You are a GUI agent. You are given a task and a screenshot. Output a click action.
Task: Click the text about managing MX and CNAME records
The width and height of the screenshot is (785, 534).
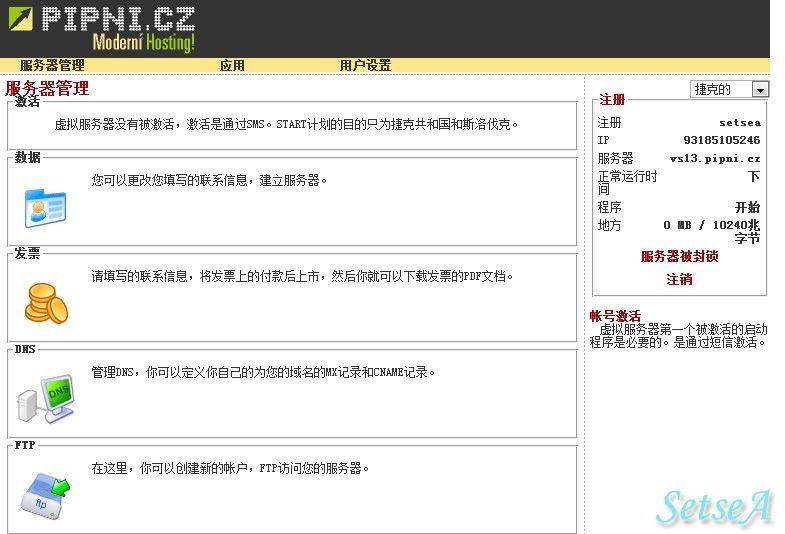tap(263, 372)
